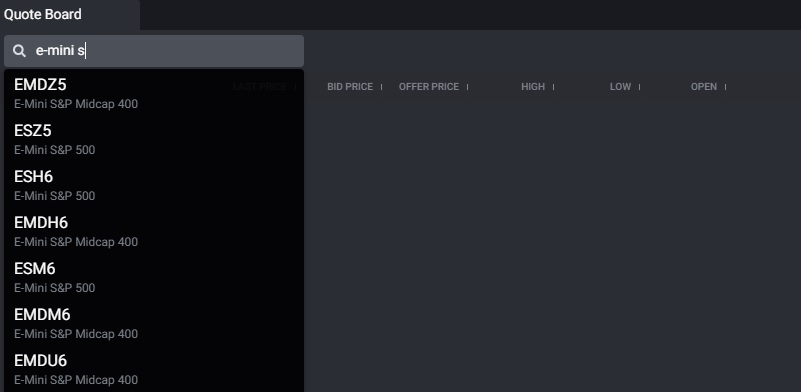Choose the EMDM6 contract entry

pos(154,323)
